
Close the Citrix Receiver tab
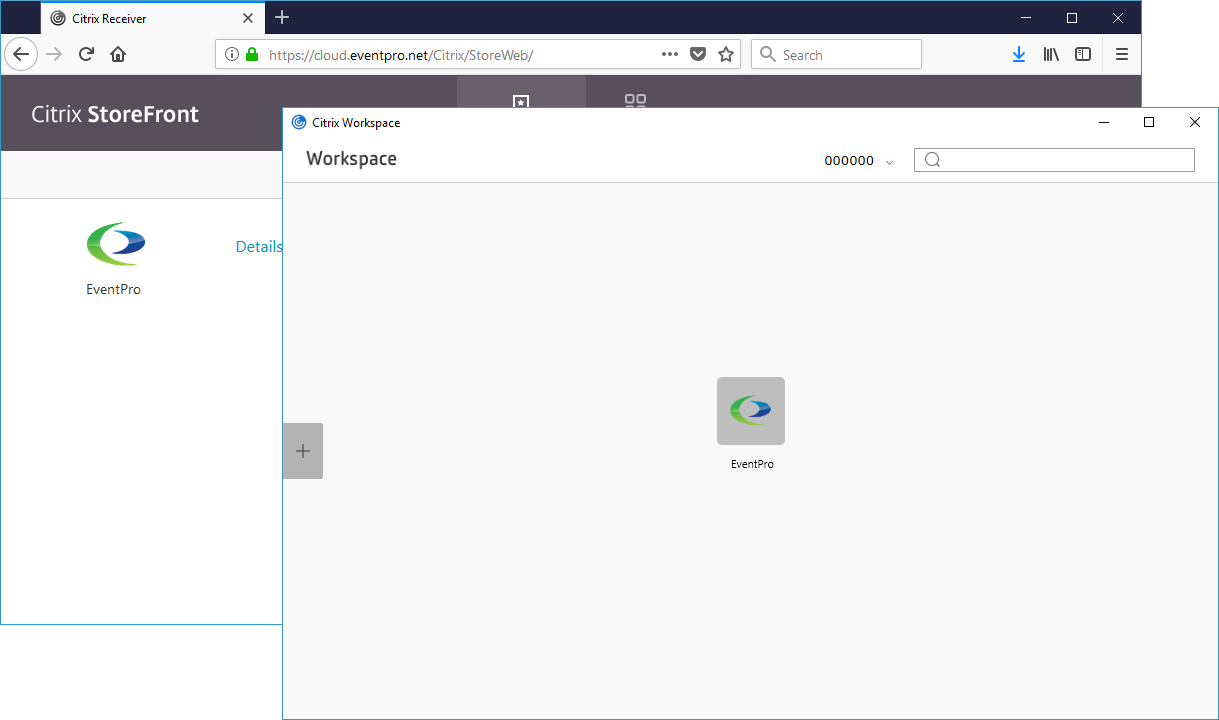point(248,18)
